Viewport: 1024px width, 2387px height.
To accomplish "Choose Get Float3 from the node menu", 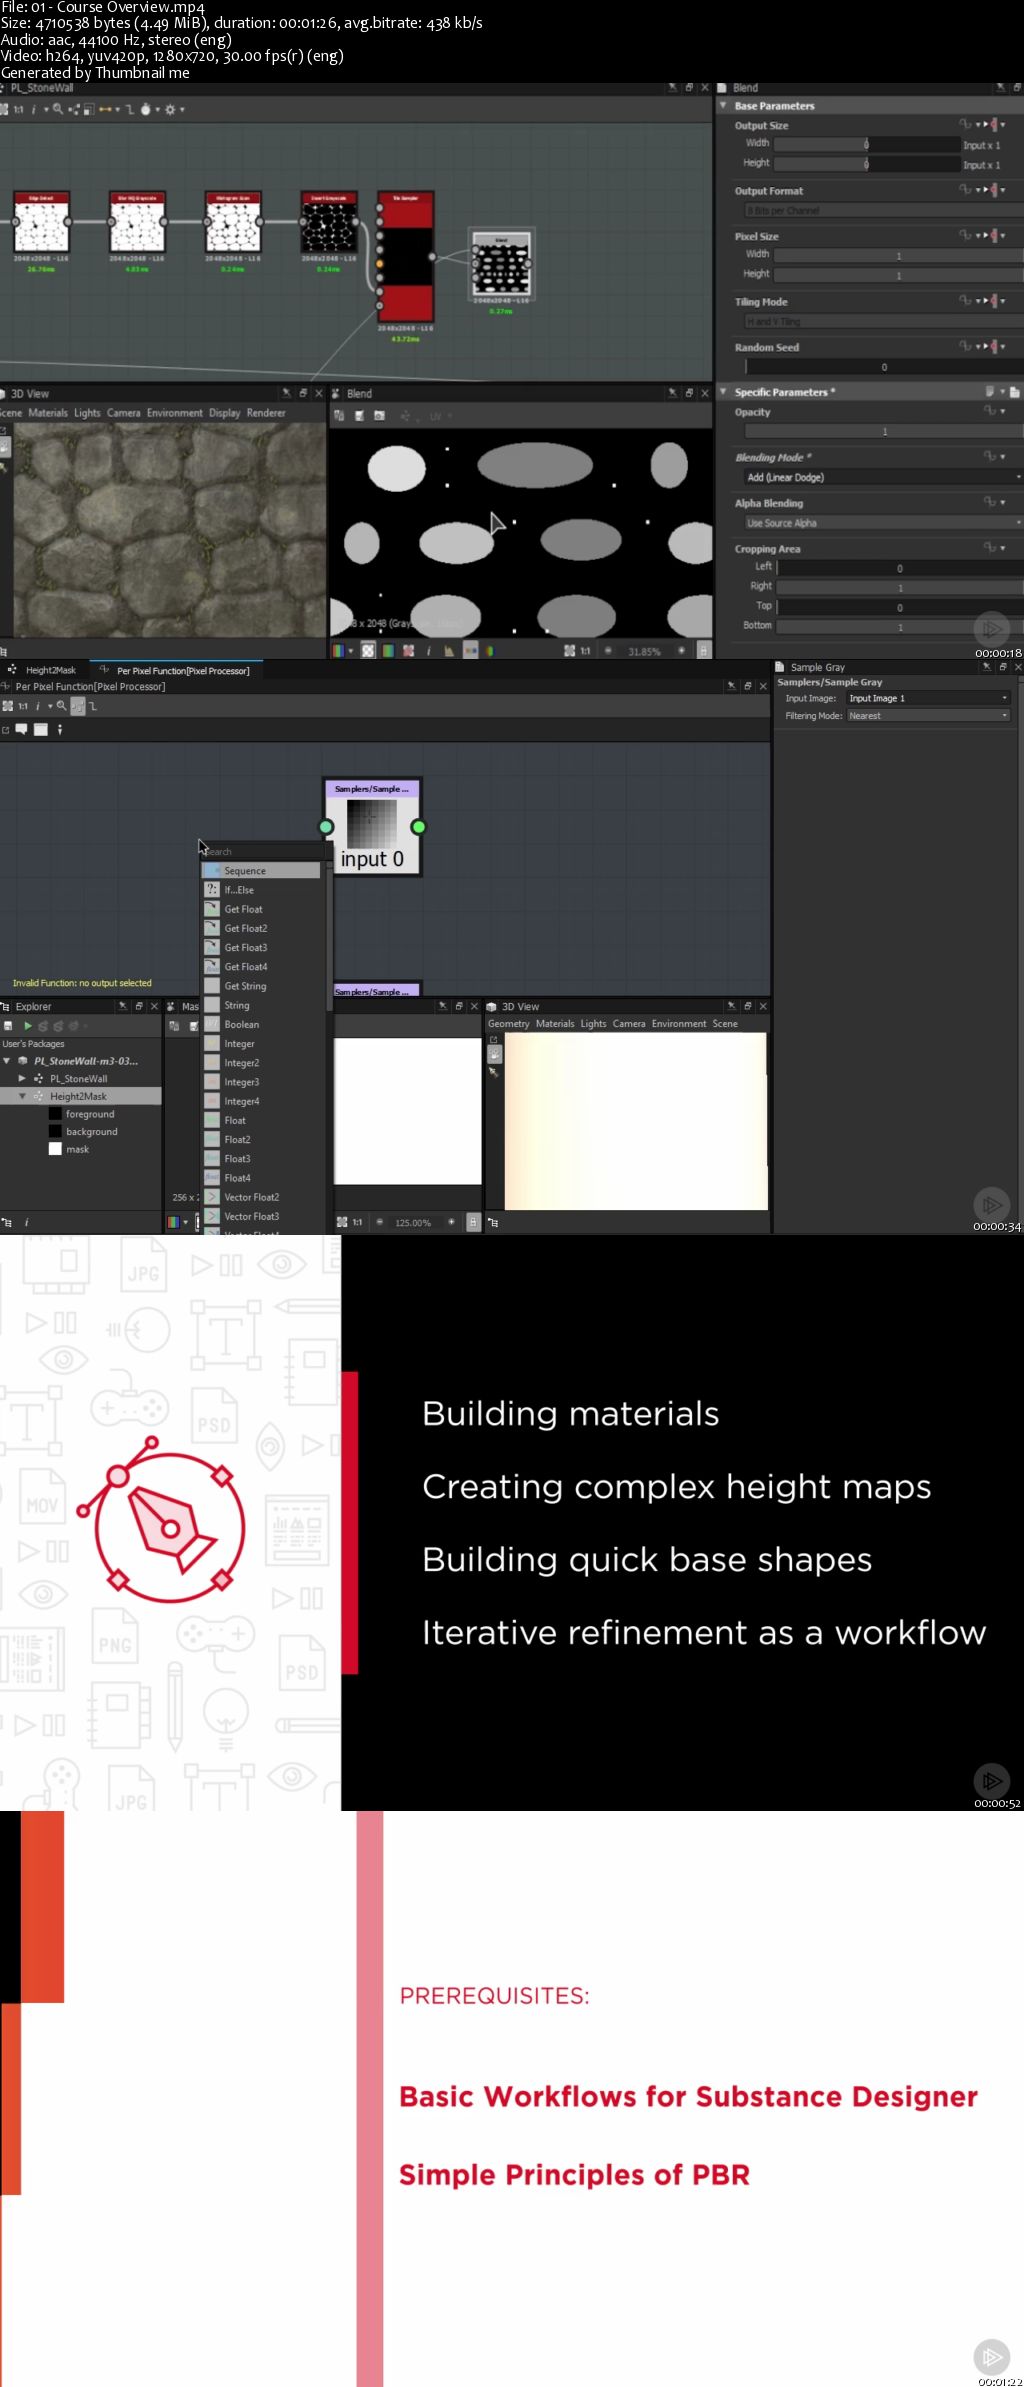I will point(261,948).
